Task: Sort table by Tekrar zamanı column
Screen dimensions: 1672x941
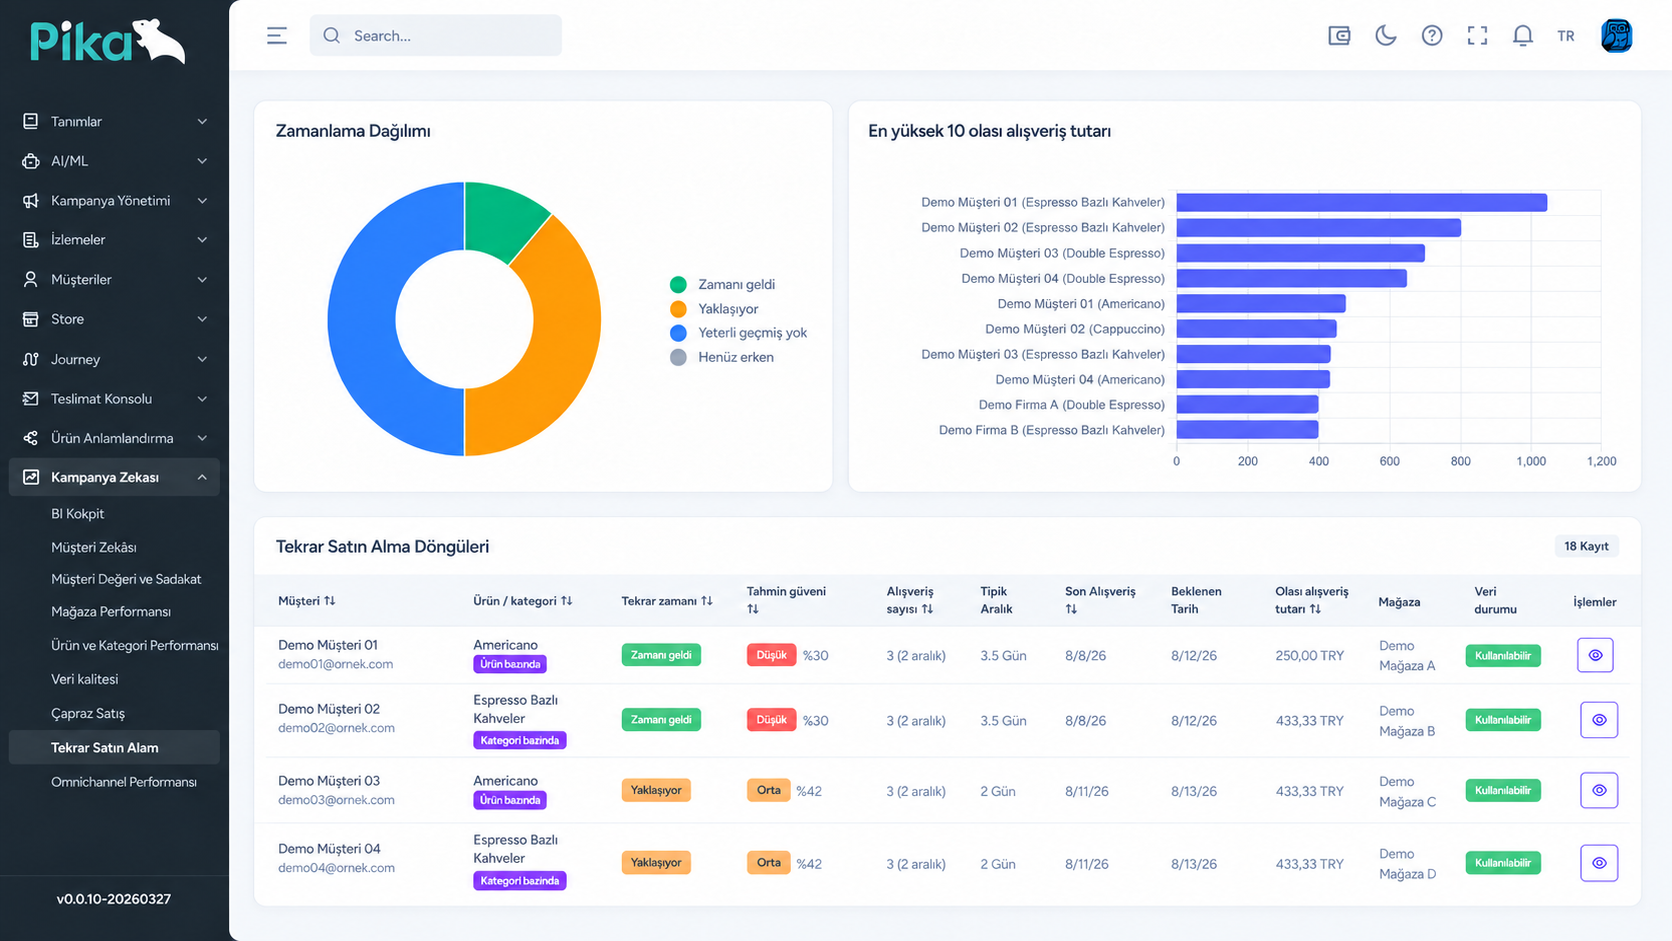Action: point(667,601)
